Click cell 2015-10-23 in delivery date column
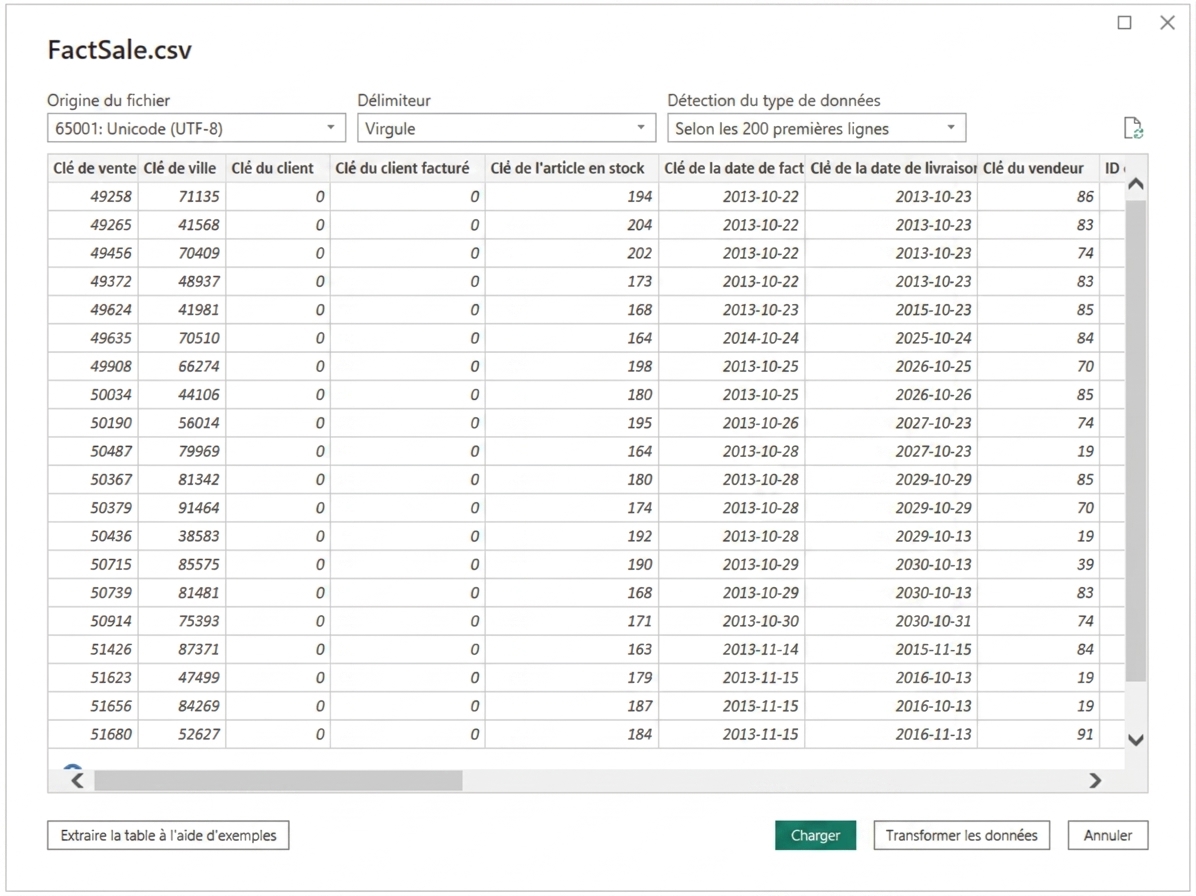The image size is (1196, 896). pos(891,309)
